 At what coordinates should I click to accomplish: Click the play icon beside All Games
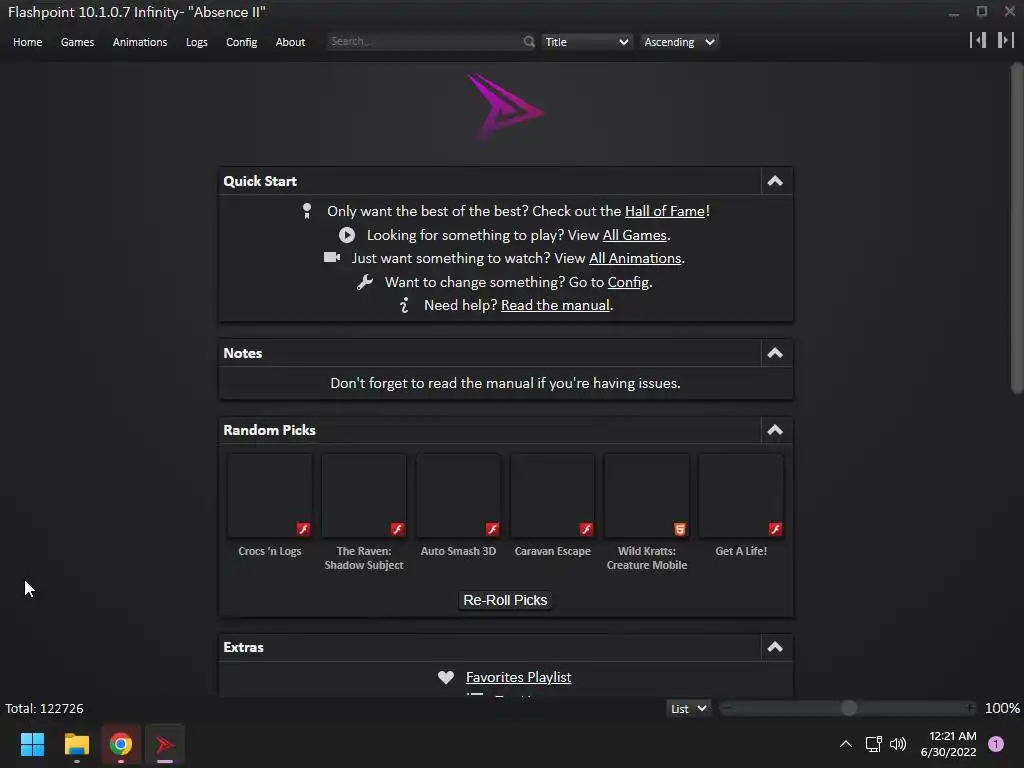click(347, 235)
